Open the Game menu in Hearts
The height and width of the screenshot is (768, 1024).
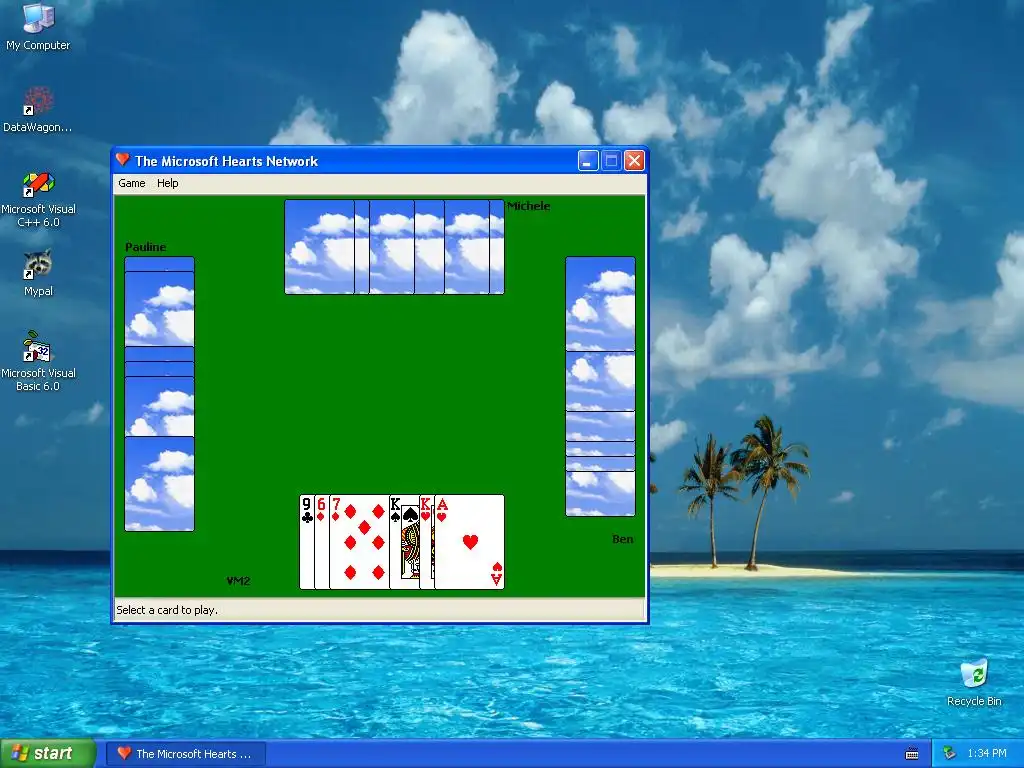coord(131,184)
